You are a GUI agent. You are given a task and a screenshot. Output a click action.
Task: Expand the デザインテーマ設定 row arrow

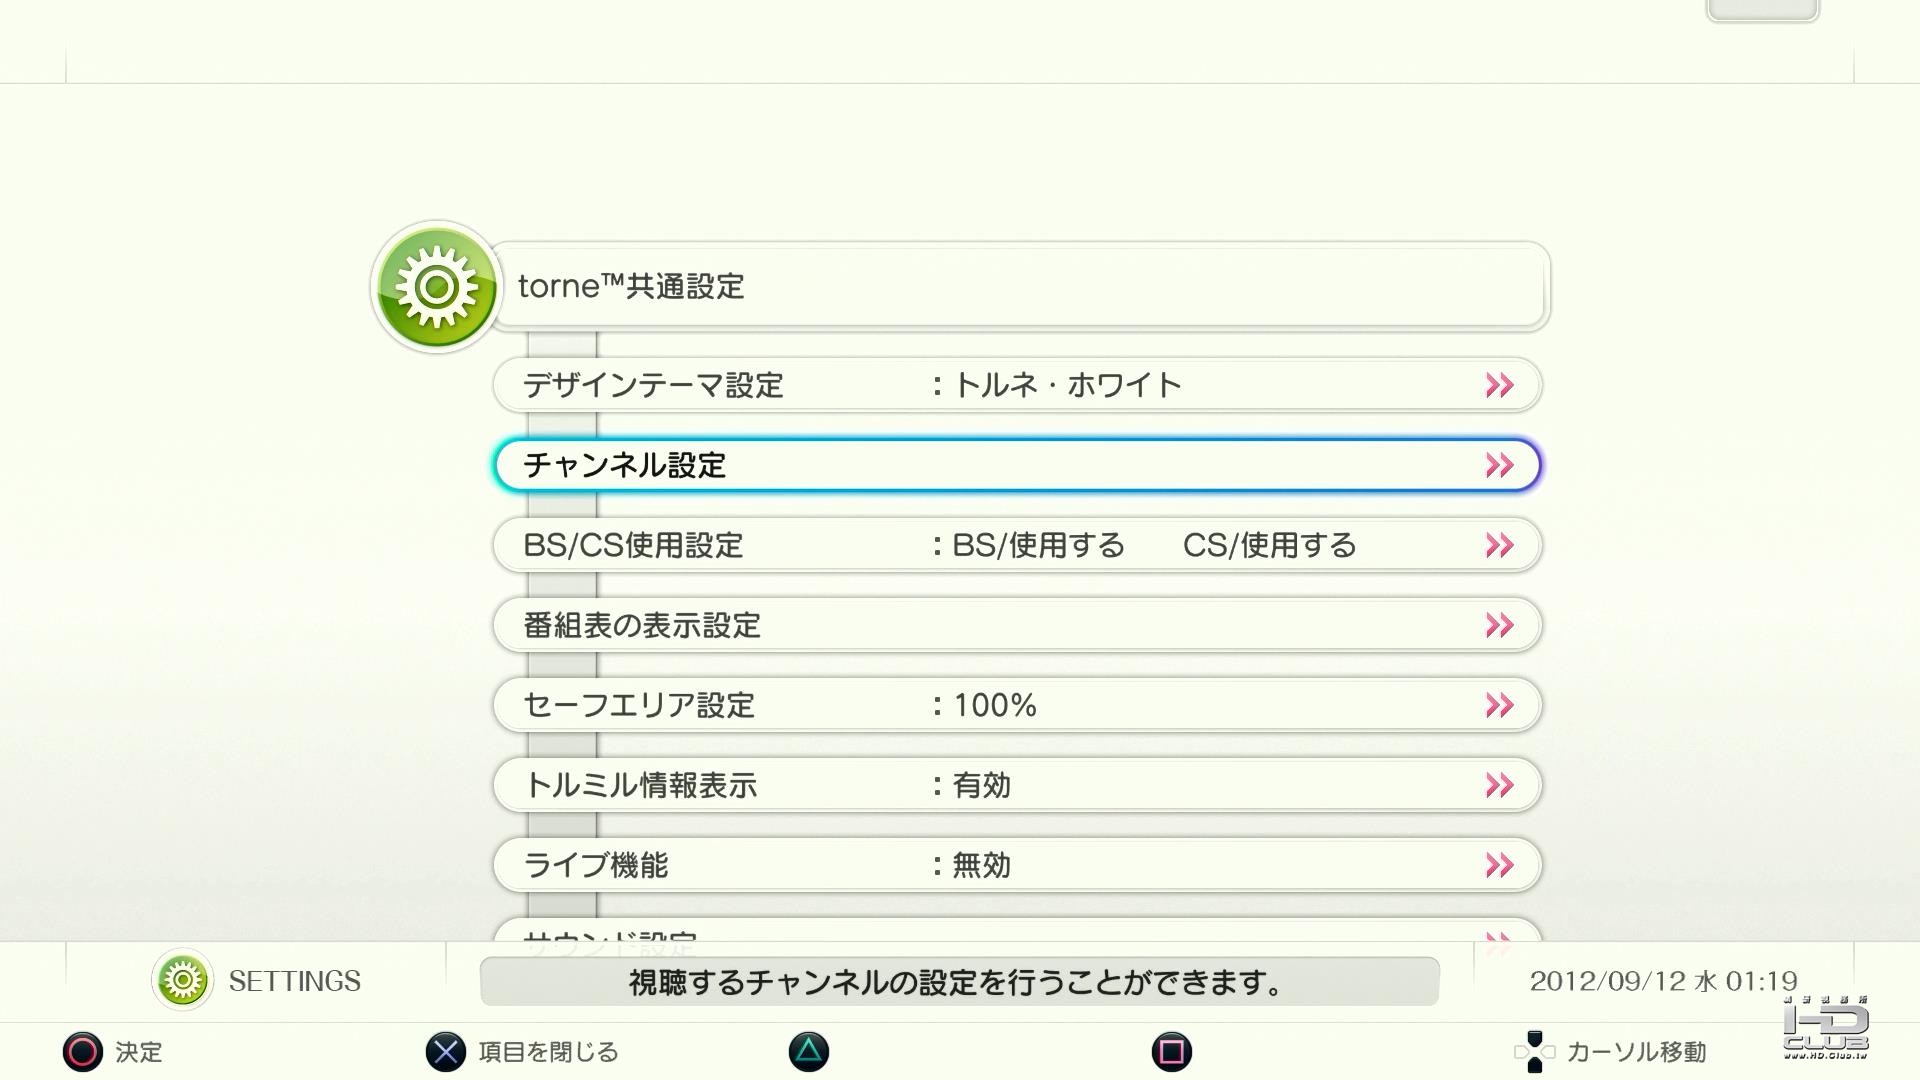(x=1499, y=385)
